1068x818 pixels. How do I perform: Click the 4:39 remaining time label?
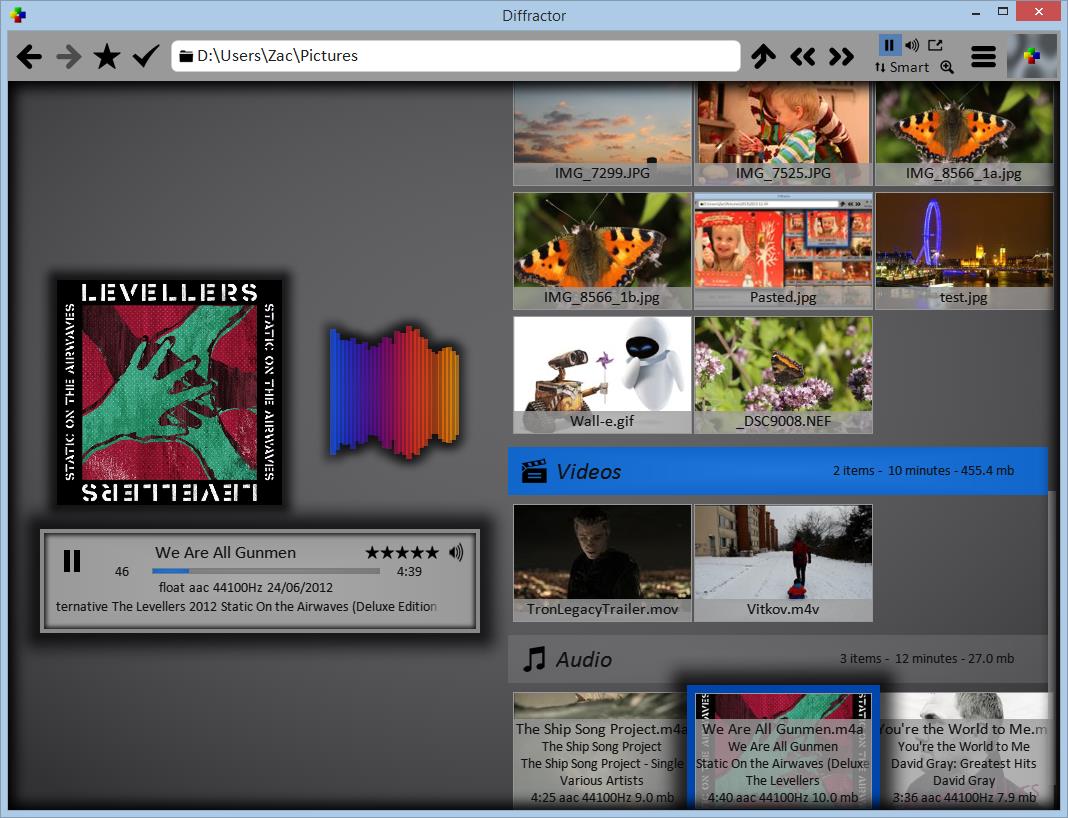point(409,571)
